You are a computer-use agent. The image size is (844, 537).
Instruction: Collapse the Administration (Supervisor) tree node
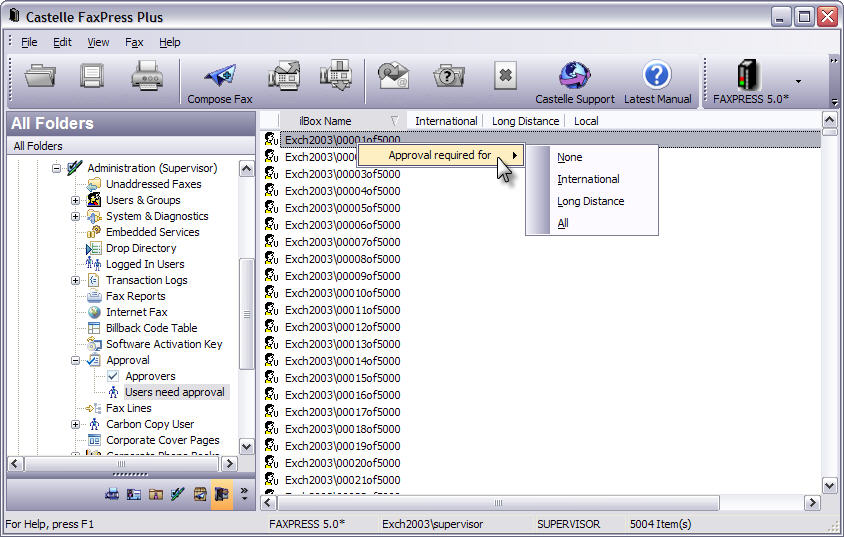(x=57, y=168)
